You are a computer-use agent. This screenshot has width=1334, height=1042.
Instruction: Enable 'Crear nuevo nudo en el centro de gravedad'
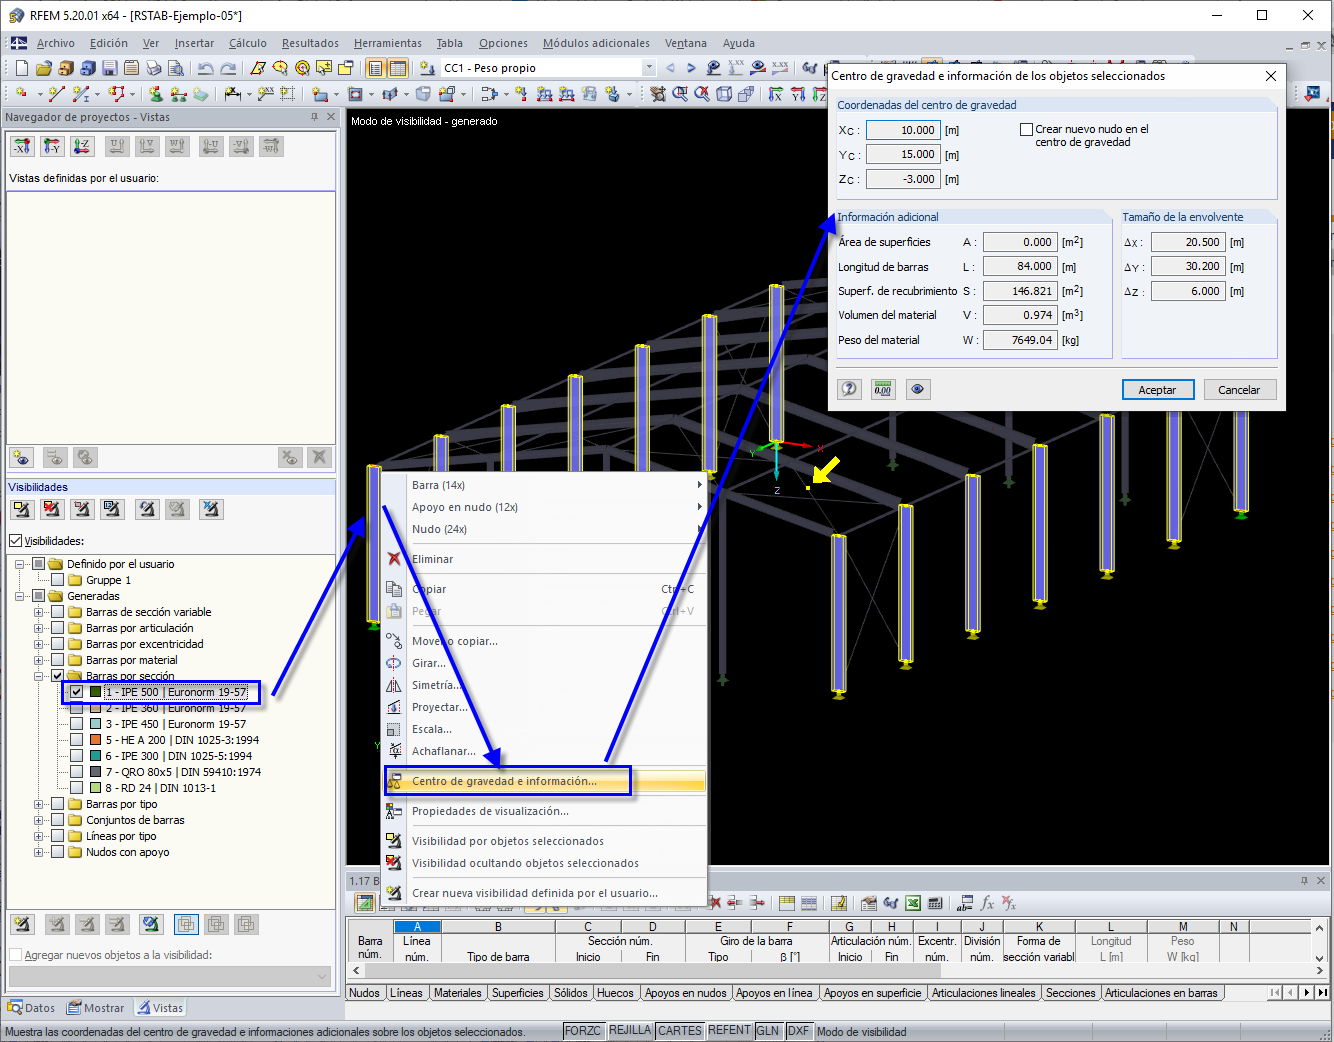coord(1026,129)
